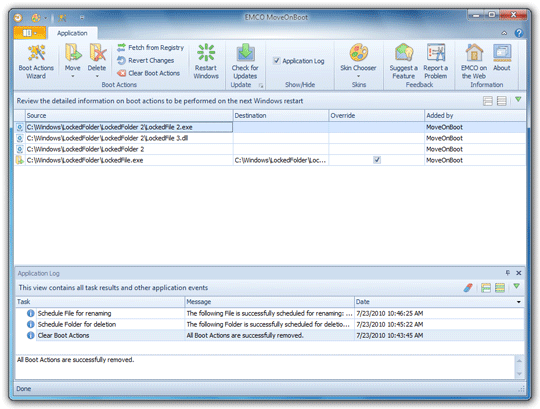
Task: Click the Delete folder icon
Action: click(97, 52)
